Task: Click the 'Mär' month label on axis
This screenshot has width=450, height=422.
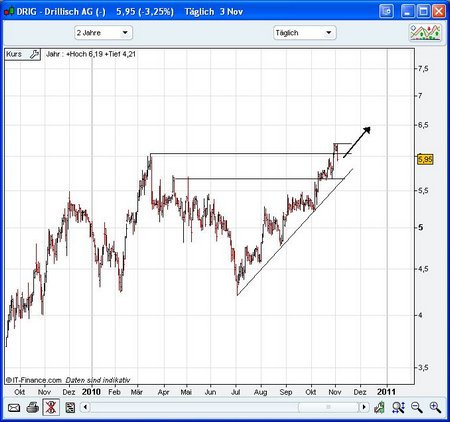Action: [x=137, y=392]
